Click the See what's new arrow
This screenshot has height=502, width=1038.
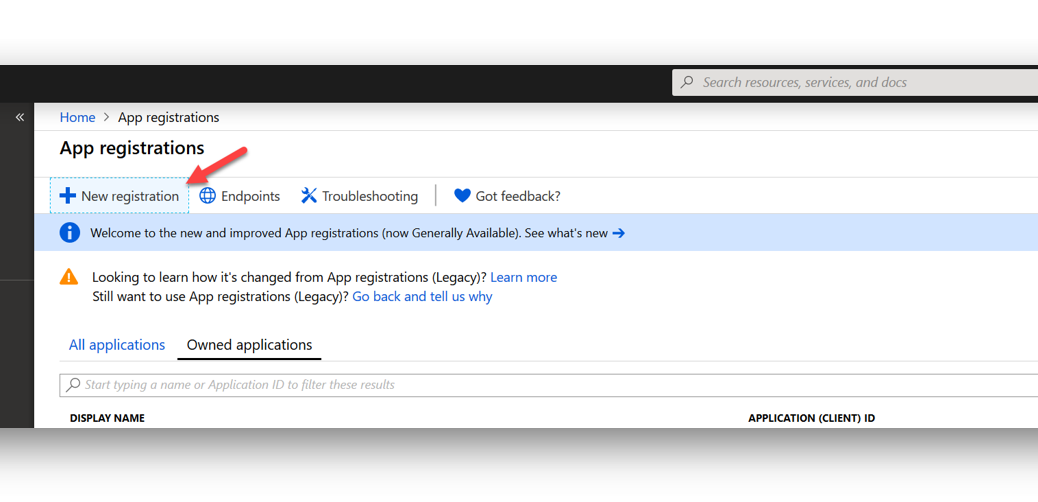point(618,233)
